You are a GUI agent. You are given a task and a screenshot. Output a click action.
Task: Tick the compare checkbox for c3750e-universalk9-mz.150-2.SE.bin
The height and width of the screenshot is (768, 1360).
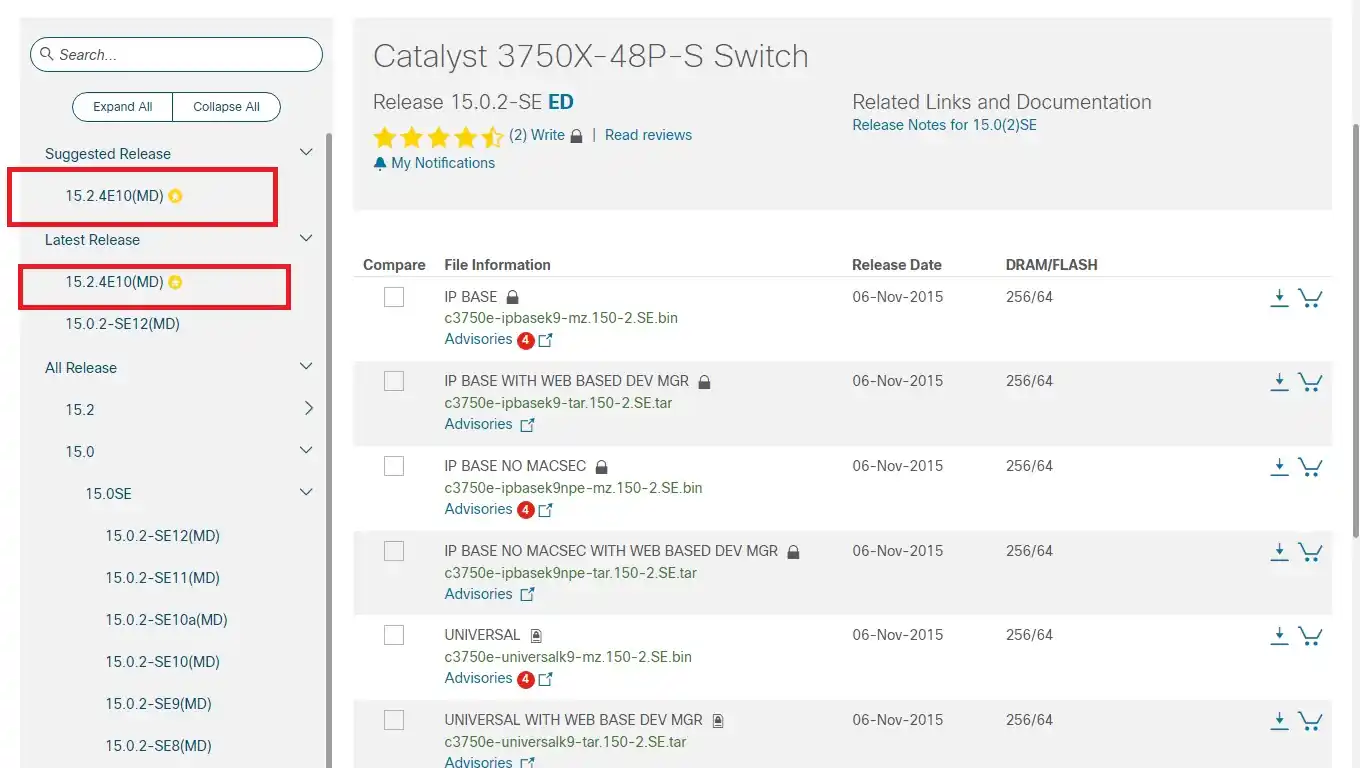coord(394,635)
